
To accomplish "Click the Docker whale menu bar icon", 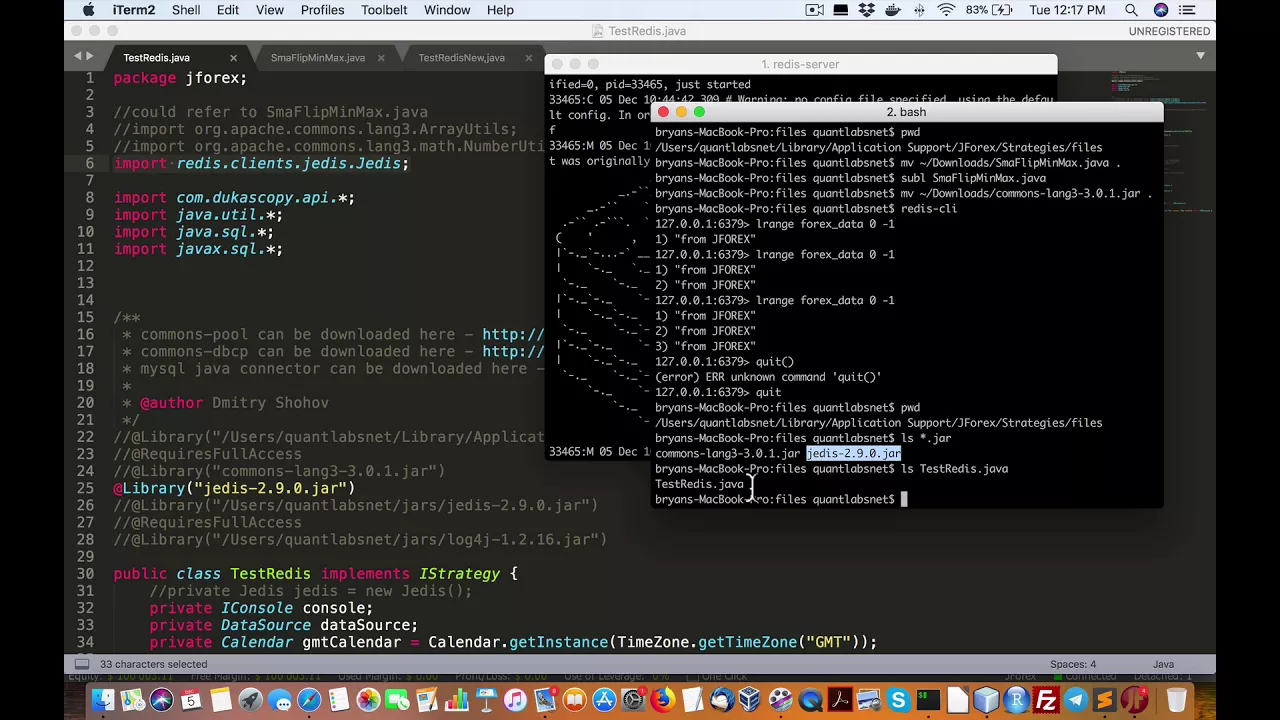I will click(x=893, y=10).
